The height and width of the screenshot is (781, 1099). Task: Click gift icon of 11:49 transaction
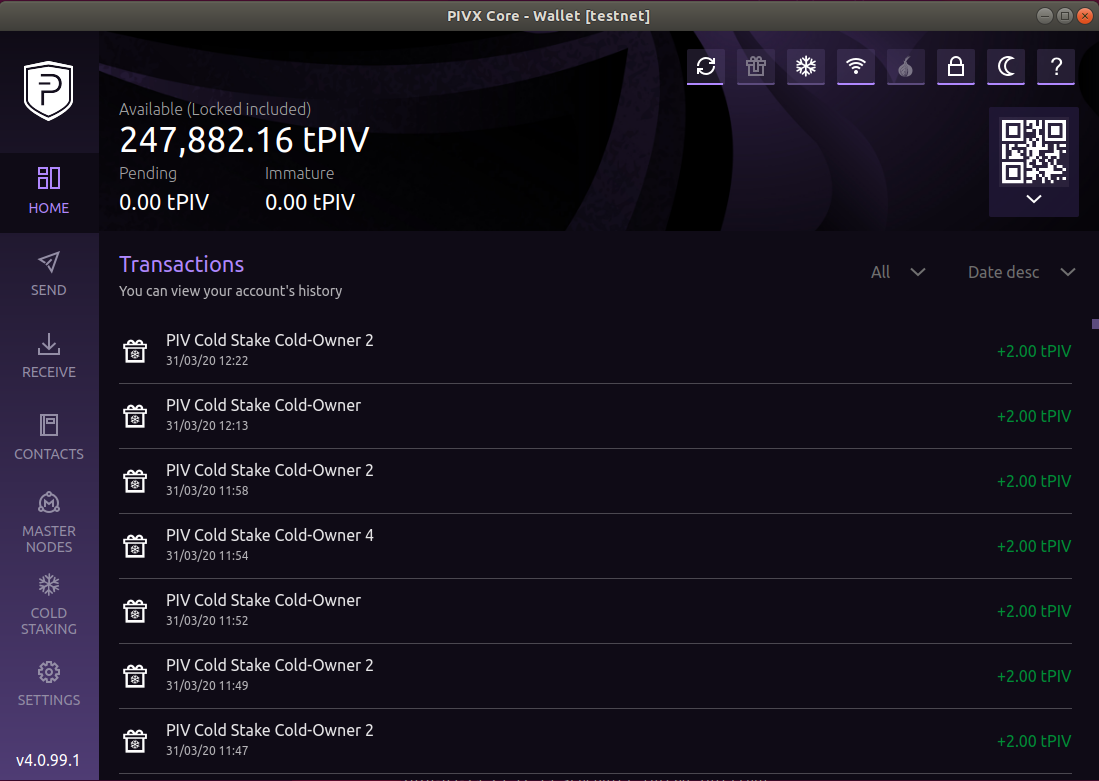click(x=135, y=676)
